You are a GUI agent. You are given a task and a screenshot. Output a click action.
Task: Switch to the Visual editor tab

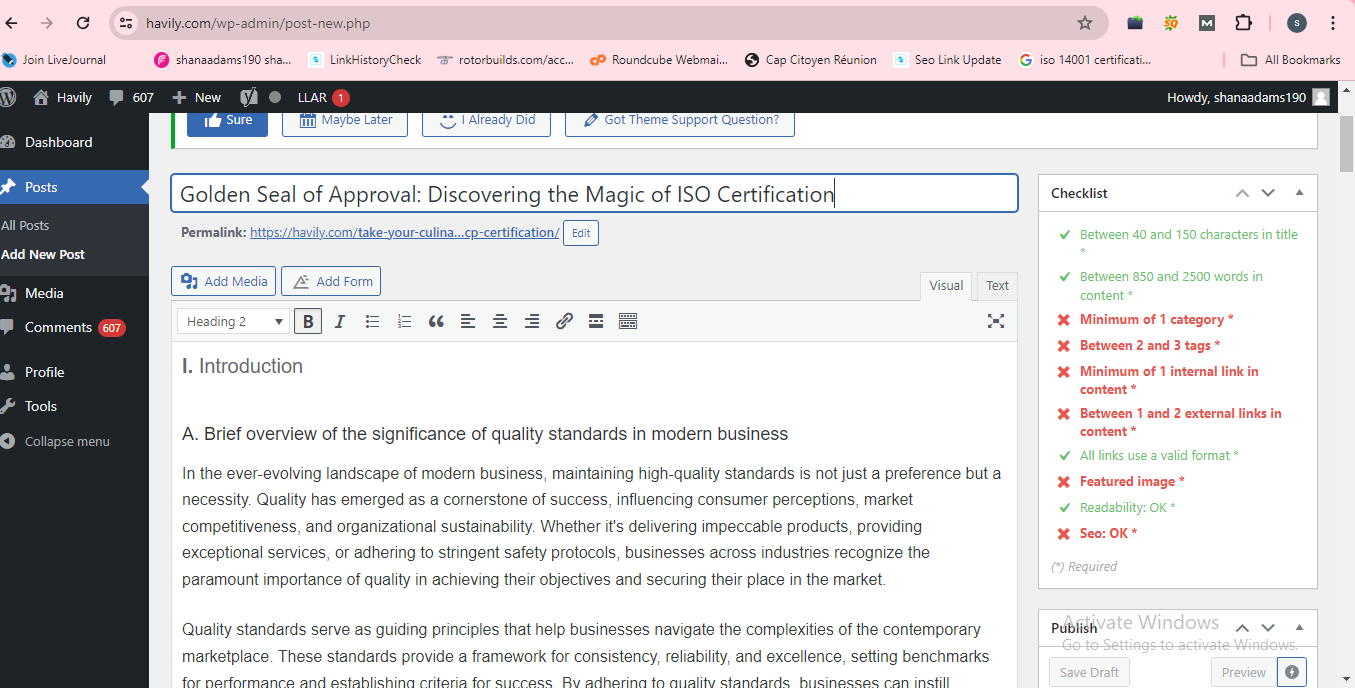click(946, 285)
